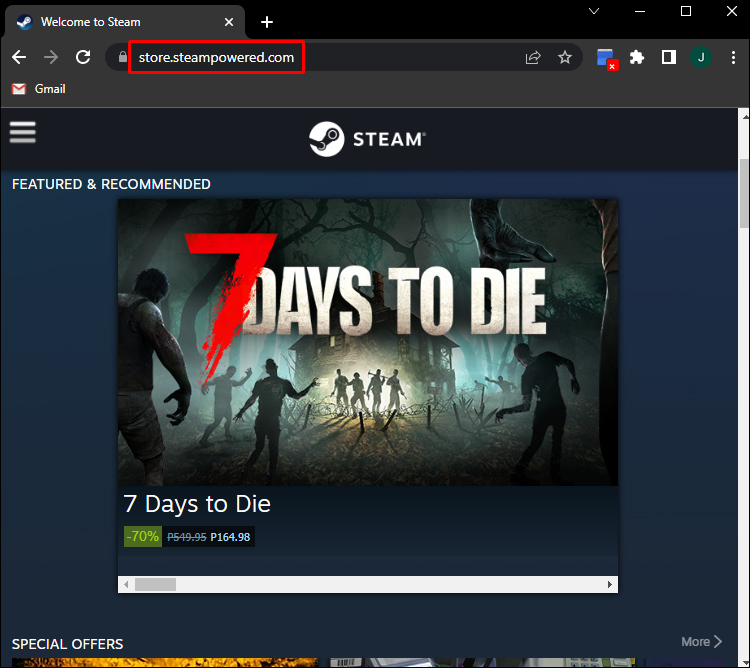The image size is (750, 668).
Task: Close the Welcome to Steam tab
Action: click(229, 22)
